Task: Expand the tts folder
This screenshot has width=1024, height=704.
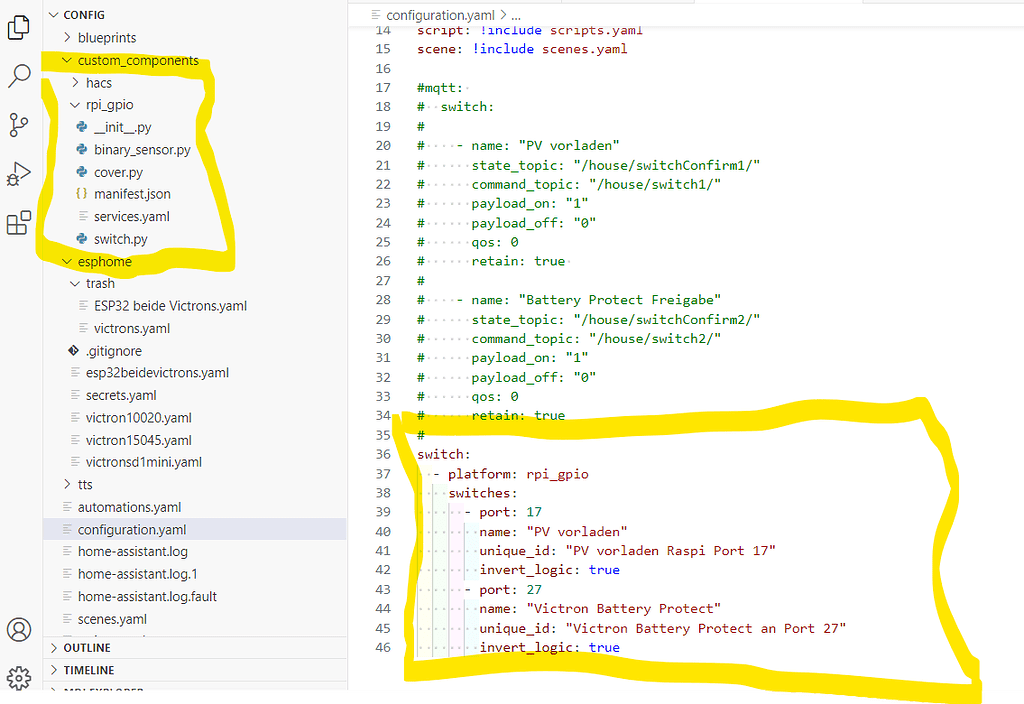Action: 67,485
